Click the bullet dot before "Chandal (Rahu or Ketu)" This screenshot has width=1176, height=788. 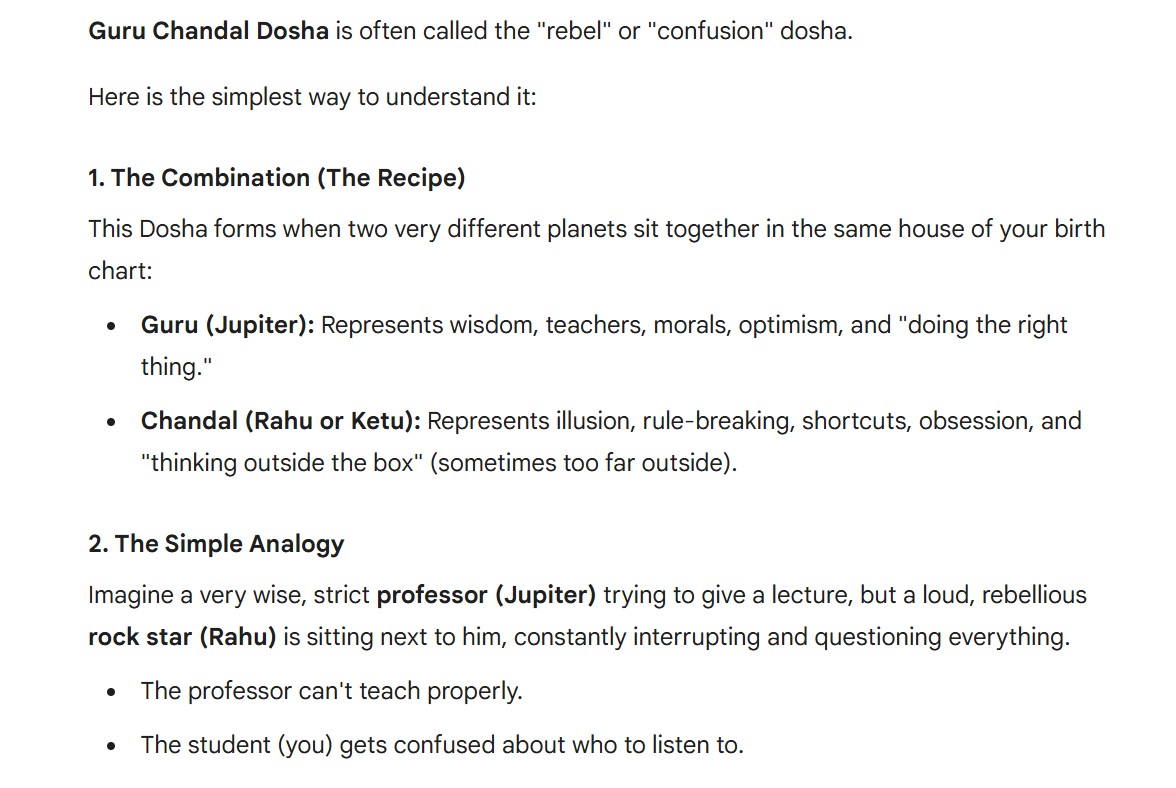[x=112, y=423]
